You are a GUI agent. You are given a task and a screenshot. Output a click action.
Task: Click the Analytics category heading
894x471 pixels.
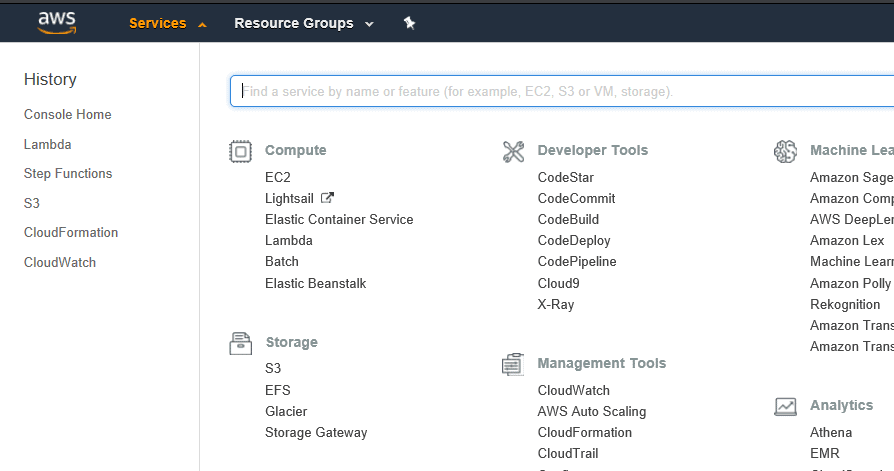coord(842,405)
